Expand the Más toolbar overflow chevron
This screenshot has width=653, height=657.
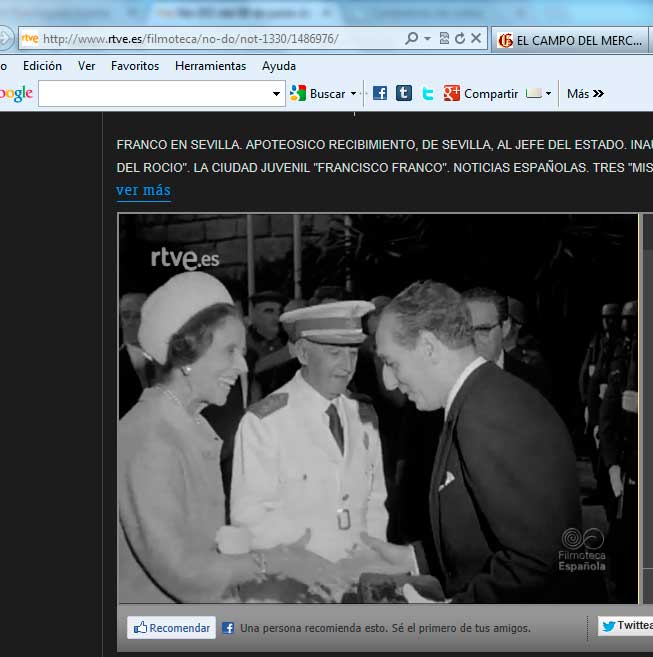[x=586, y=93]
